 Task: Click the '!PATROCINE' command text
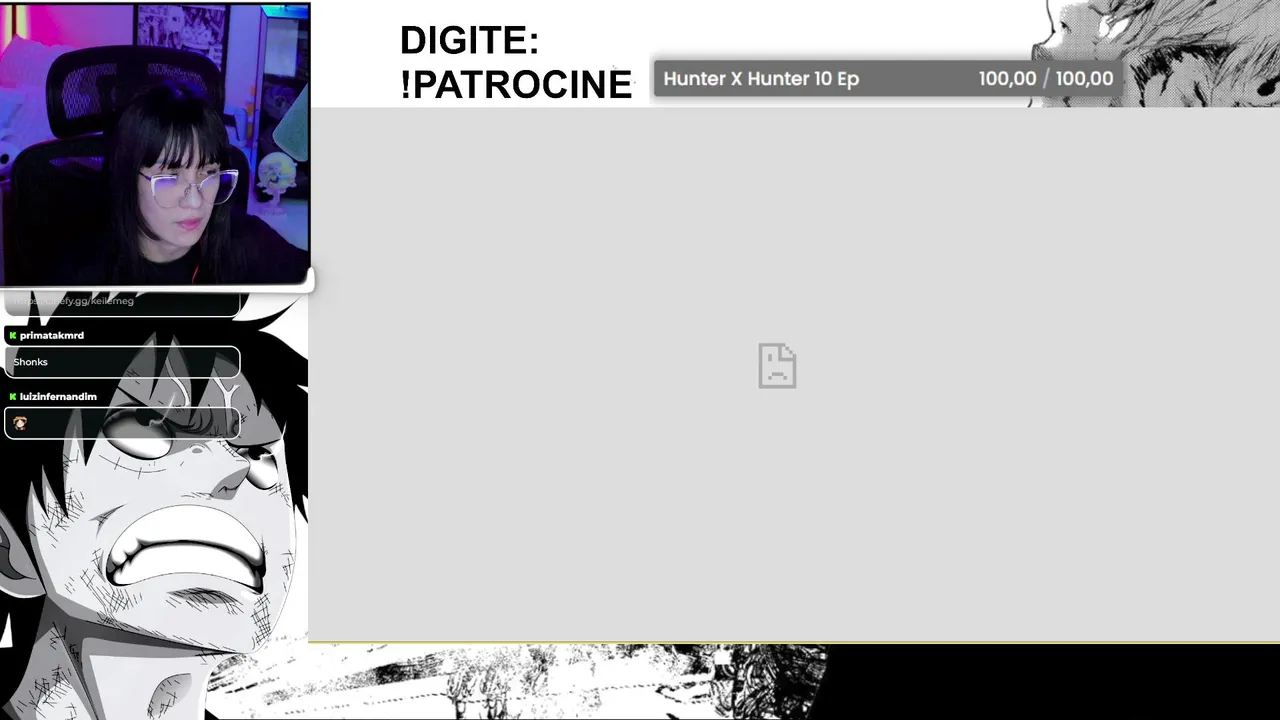point(516,85)
